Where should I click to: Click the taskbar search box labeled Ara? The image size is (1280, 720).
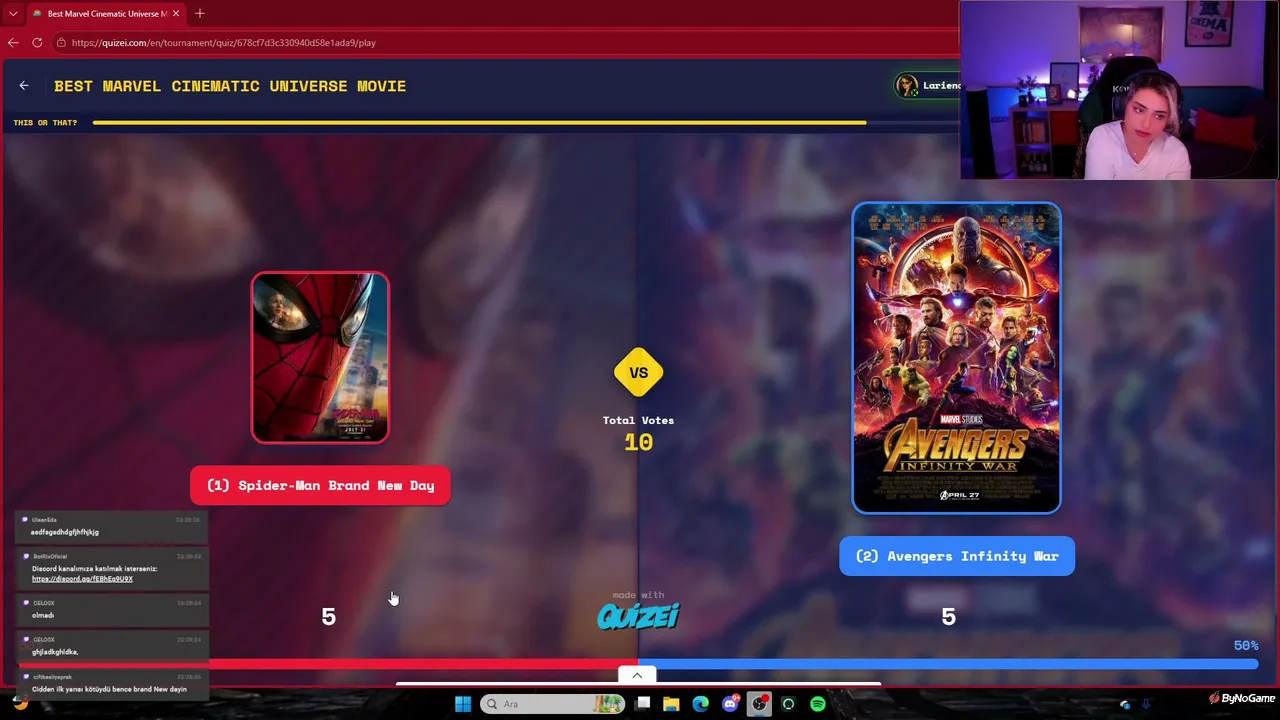click(552, 704)
